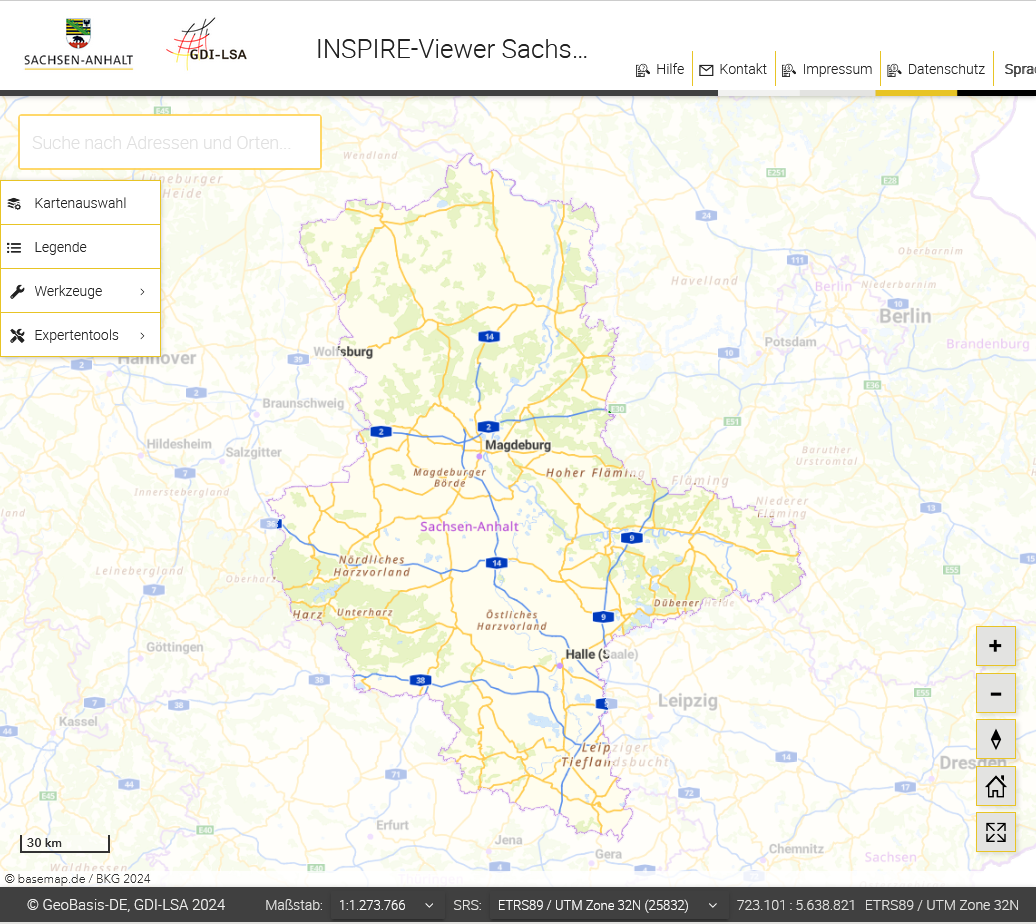Reset map orientation with compass icon
Viewport: 1036px width, 924px height.
click(995, 739)
